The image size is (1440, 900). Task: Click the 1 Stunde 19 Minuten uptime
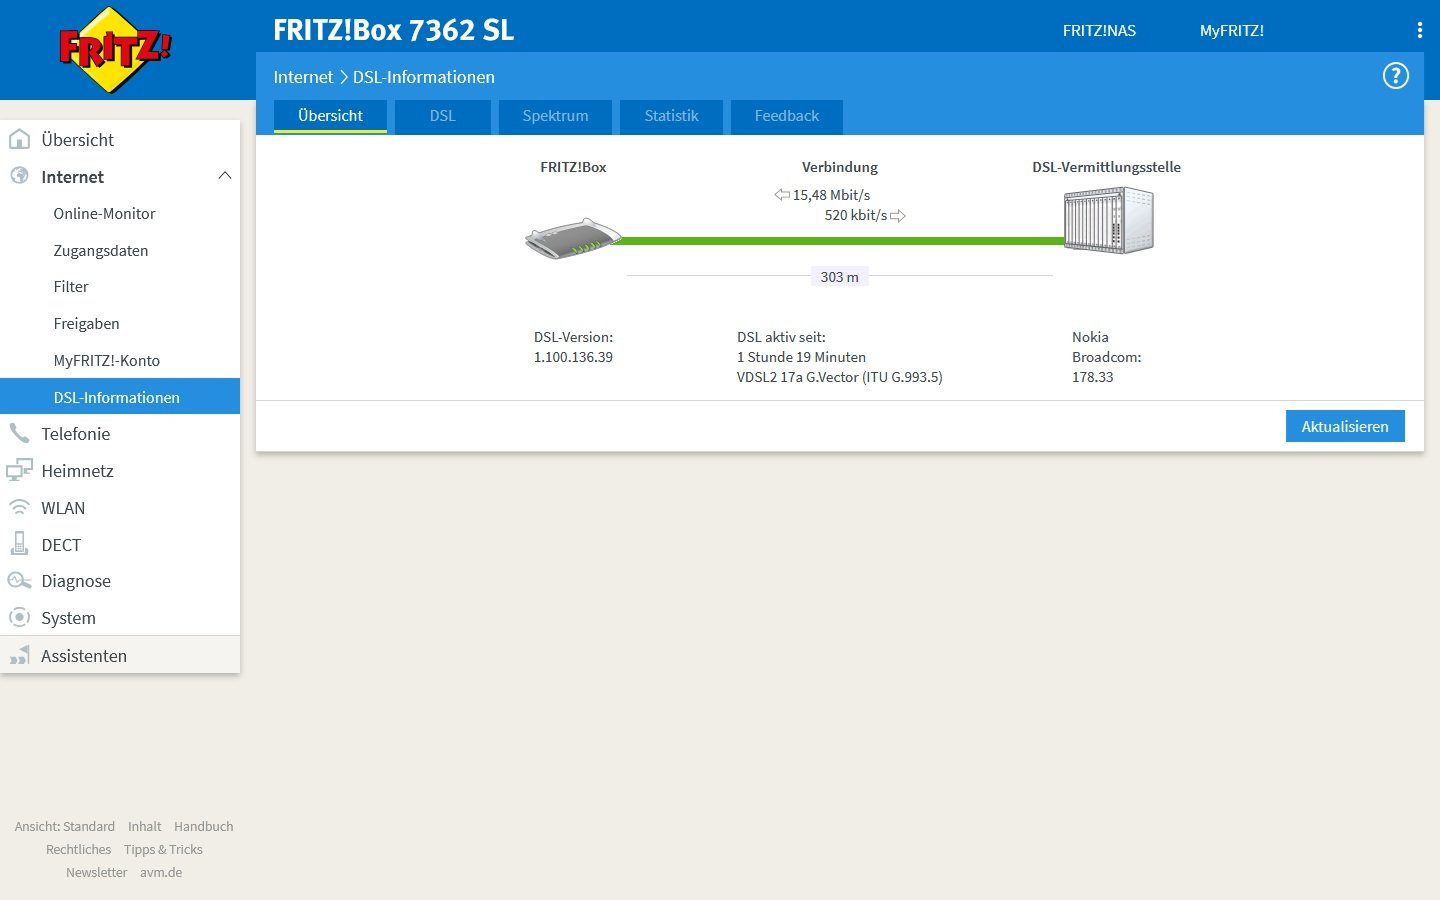[801, 357]
